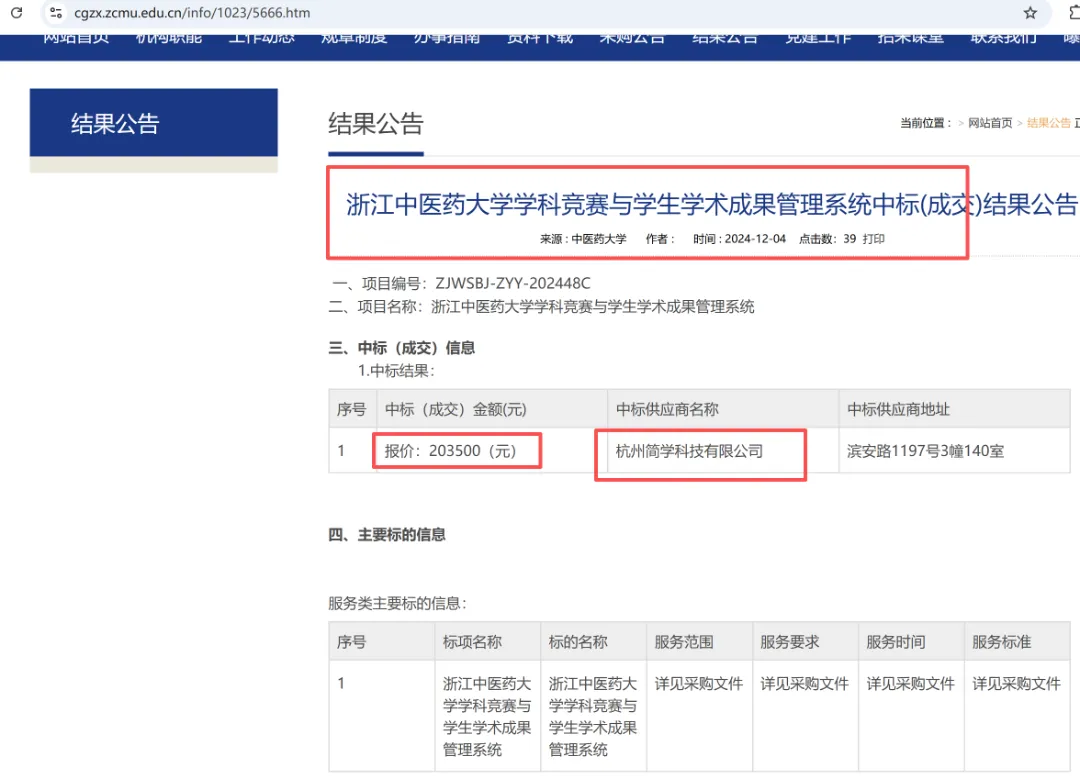This screenshot has height=779, width=1080.
Task: Select the 结果公告 sidebar banner
Action: (154, 123)
